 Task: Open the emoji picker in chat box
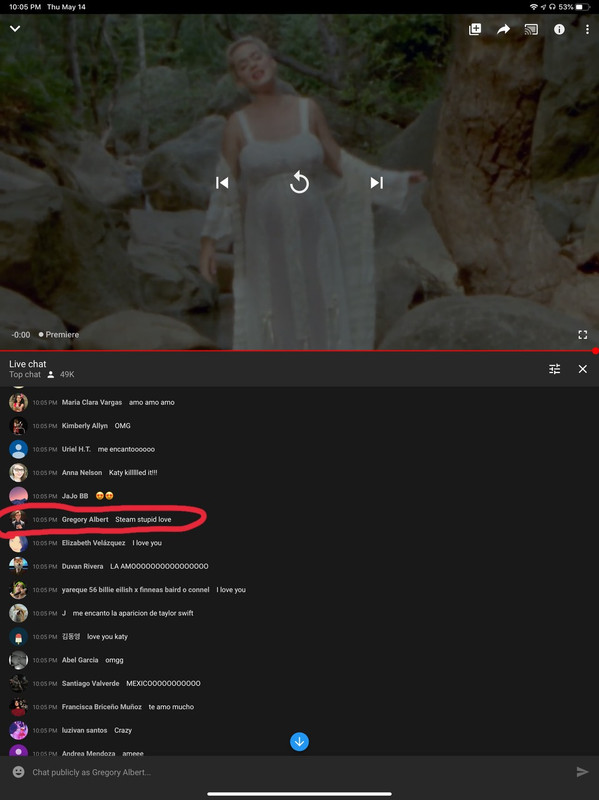point(18,772)
